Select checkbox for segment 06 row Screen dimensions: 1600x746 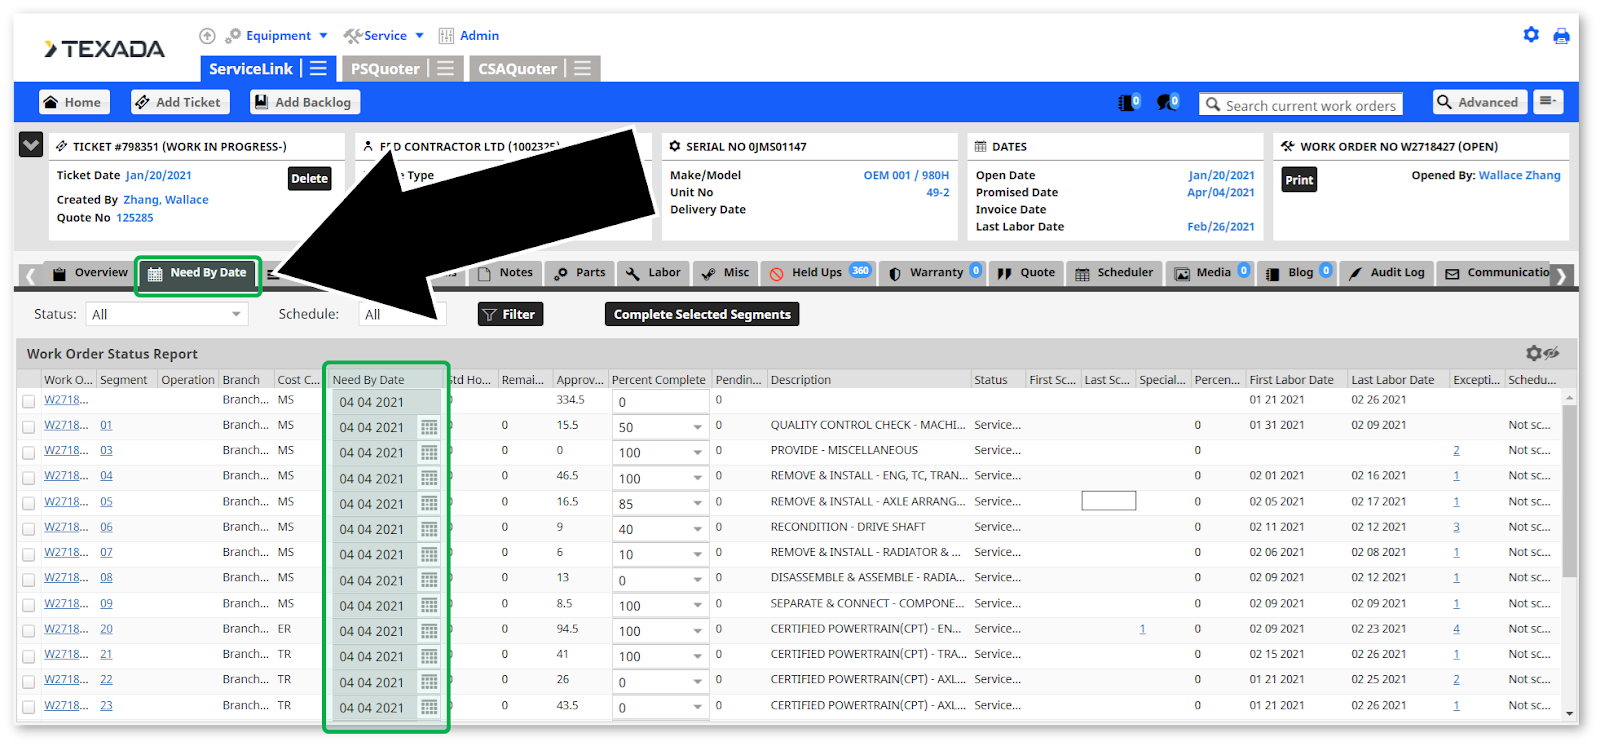(28, 529)
